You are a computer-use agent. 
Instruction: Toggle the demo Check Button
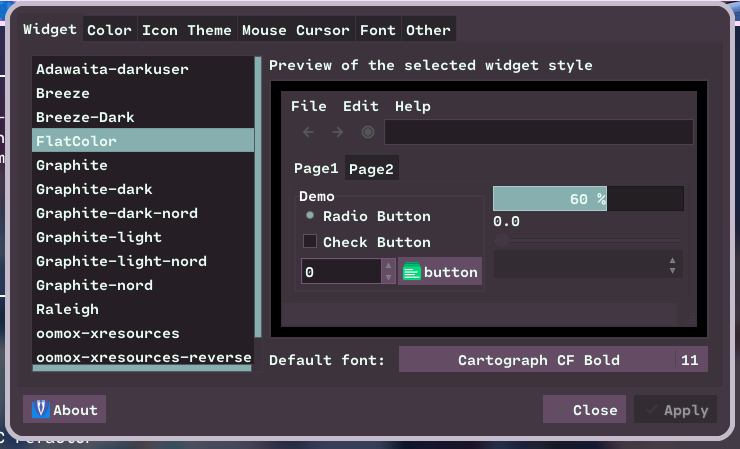click(310, 241)
